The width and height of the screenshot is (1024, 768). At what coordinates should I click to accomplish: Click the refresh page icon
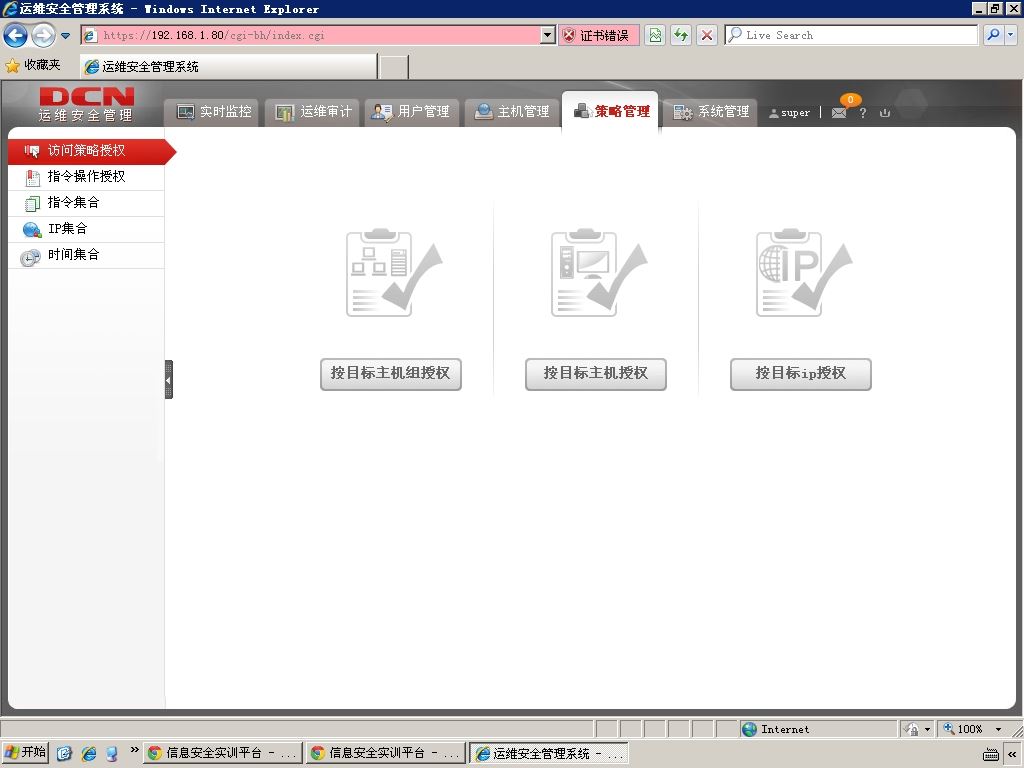[681, 35]
